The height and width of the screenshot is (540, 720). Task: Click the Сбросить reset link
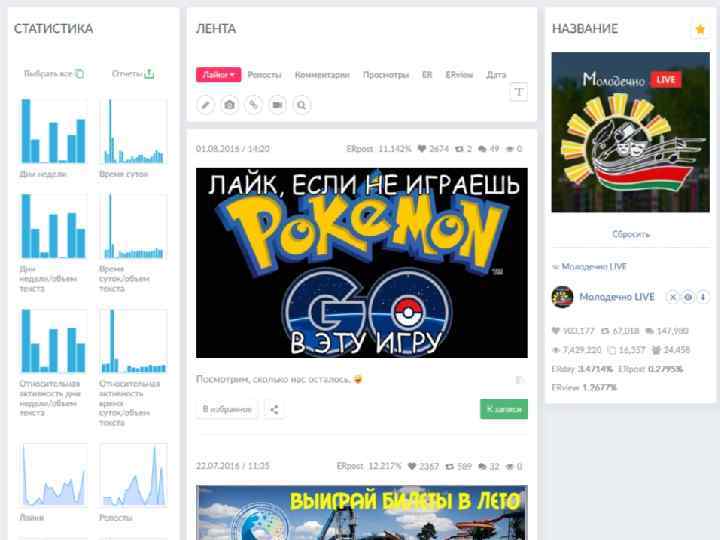[x=631, y=235]
